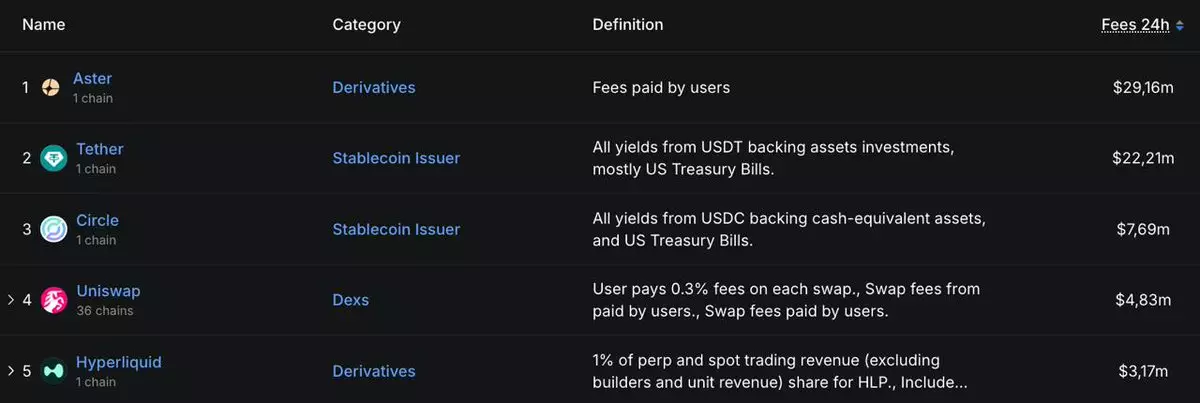Click the pink Uniswap unicorn logo
1200x403 pixels.
tap(53, 300)
